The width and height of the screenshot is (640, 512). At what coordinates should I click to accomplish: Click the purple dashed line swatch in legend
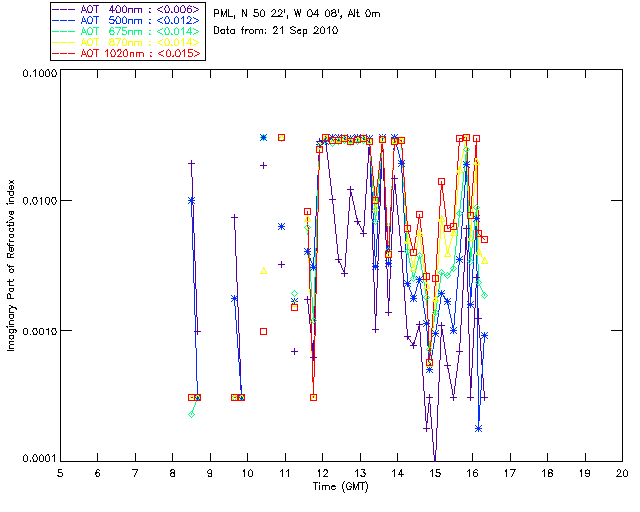click(64, 9)
